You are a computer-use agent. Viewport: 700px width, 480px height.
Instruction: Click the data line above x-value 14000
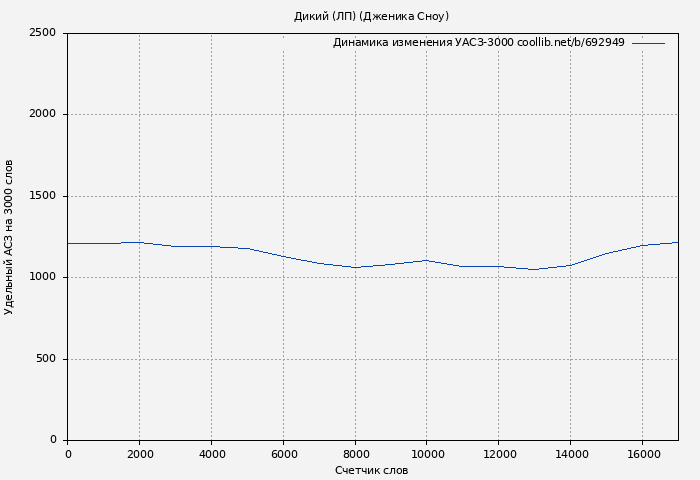pos(570,265)
